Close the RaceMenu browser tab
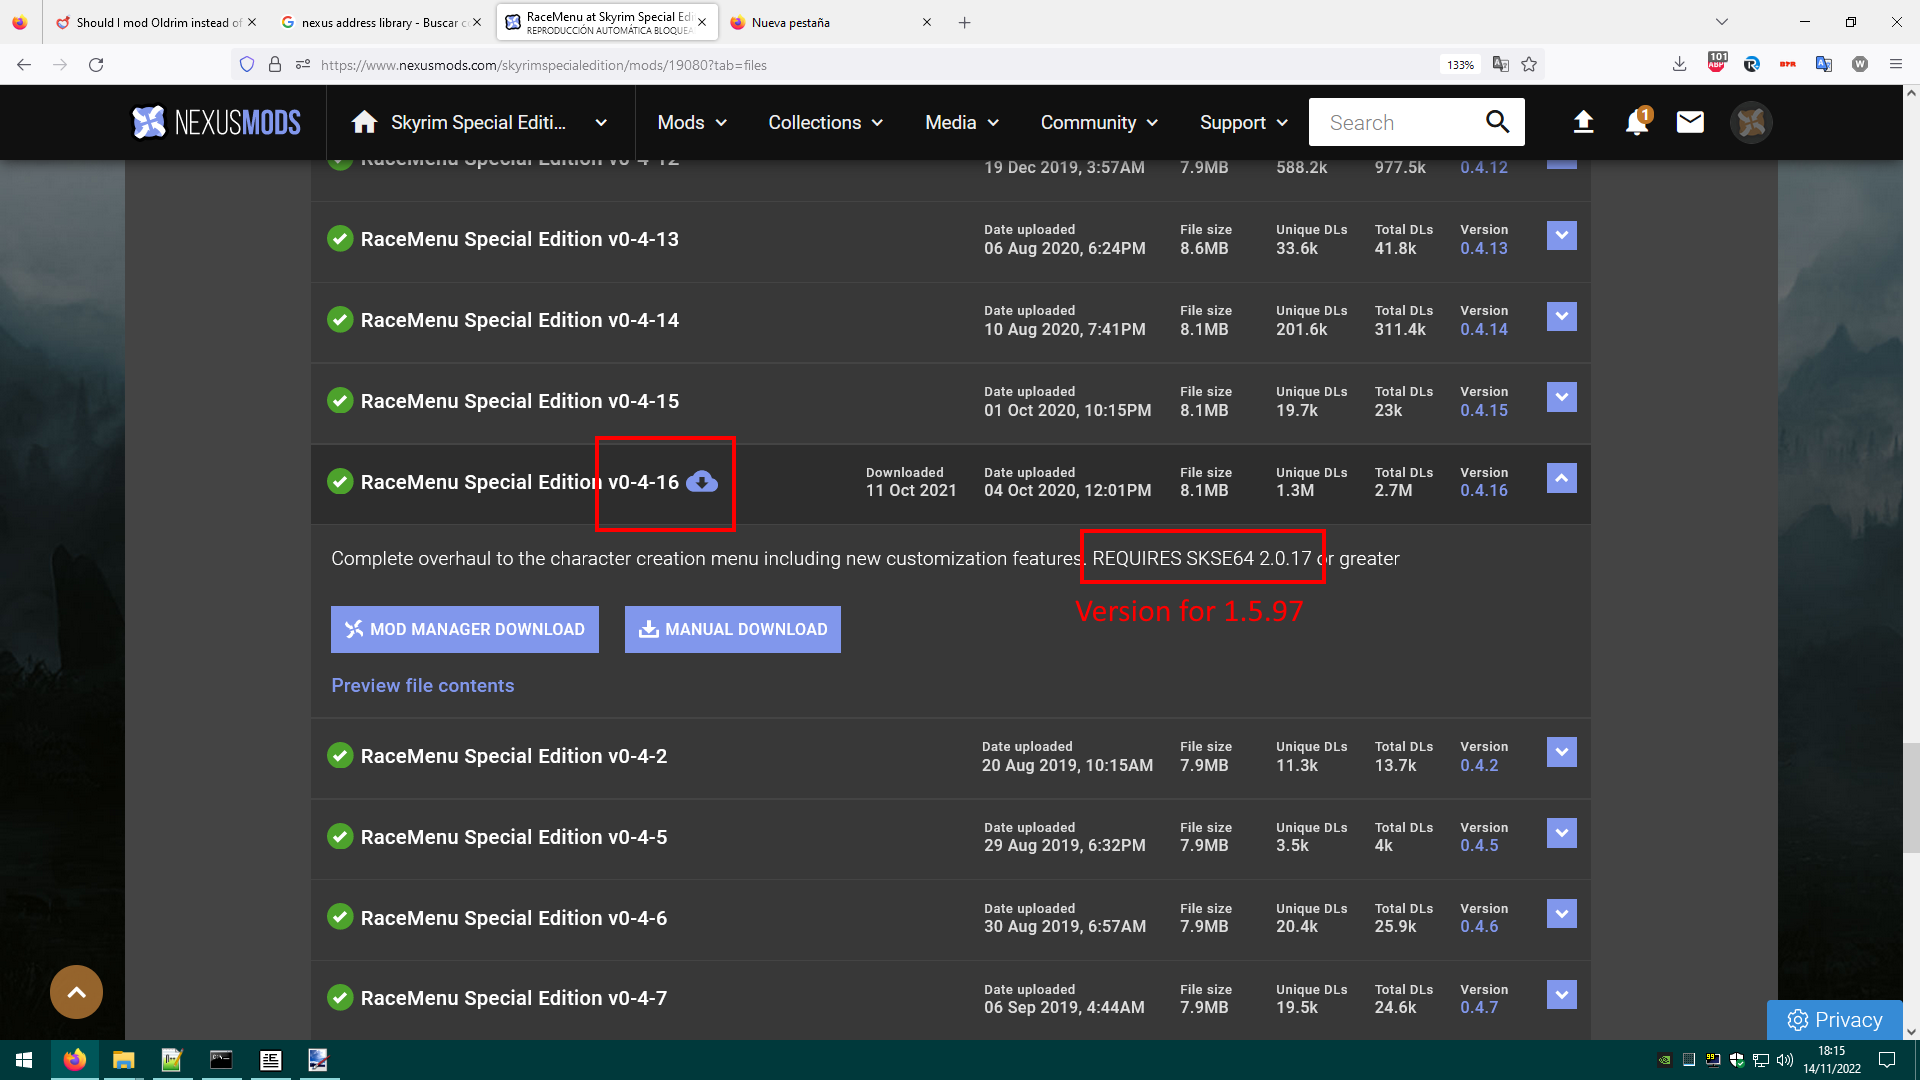This screenshot has height=1080, width=1920. (702, 22)
